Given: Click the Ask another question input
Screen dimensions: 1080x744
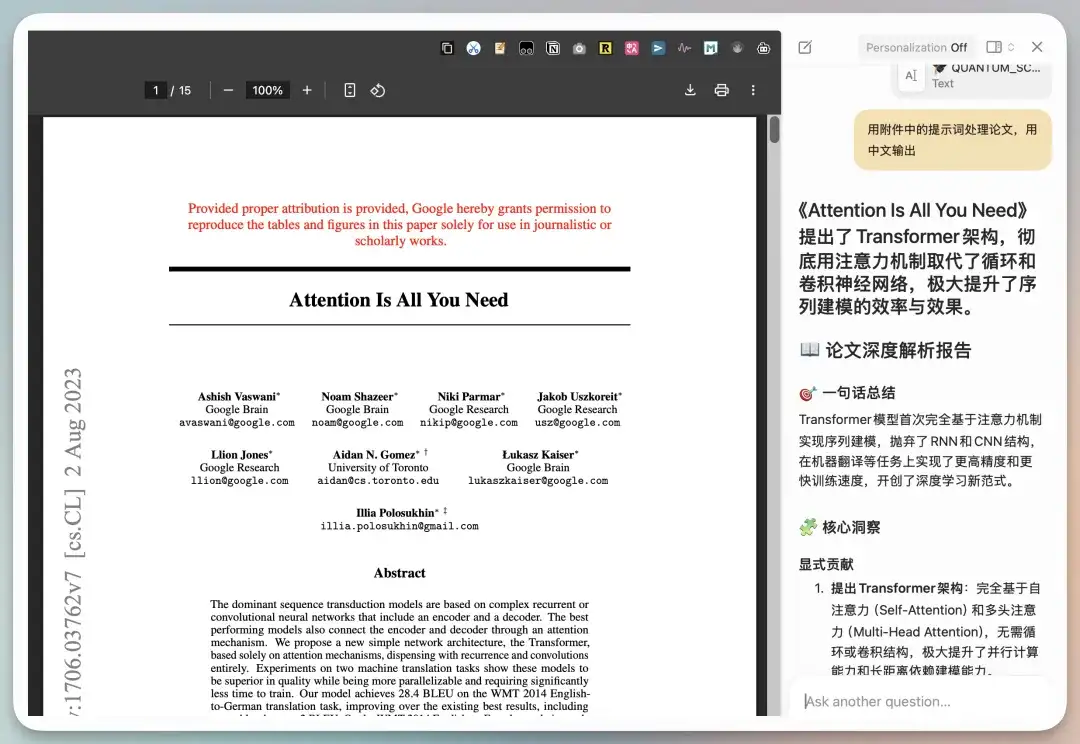Looking at the screenshot, I should click(x=920, y=701).
